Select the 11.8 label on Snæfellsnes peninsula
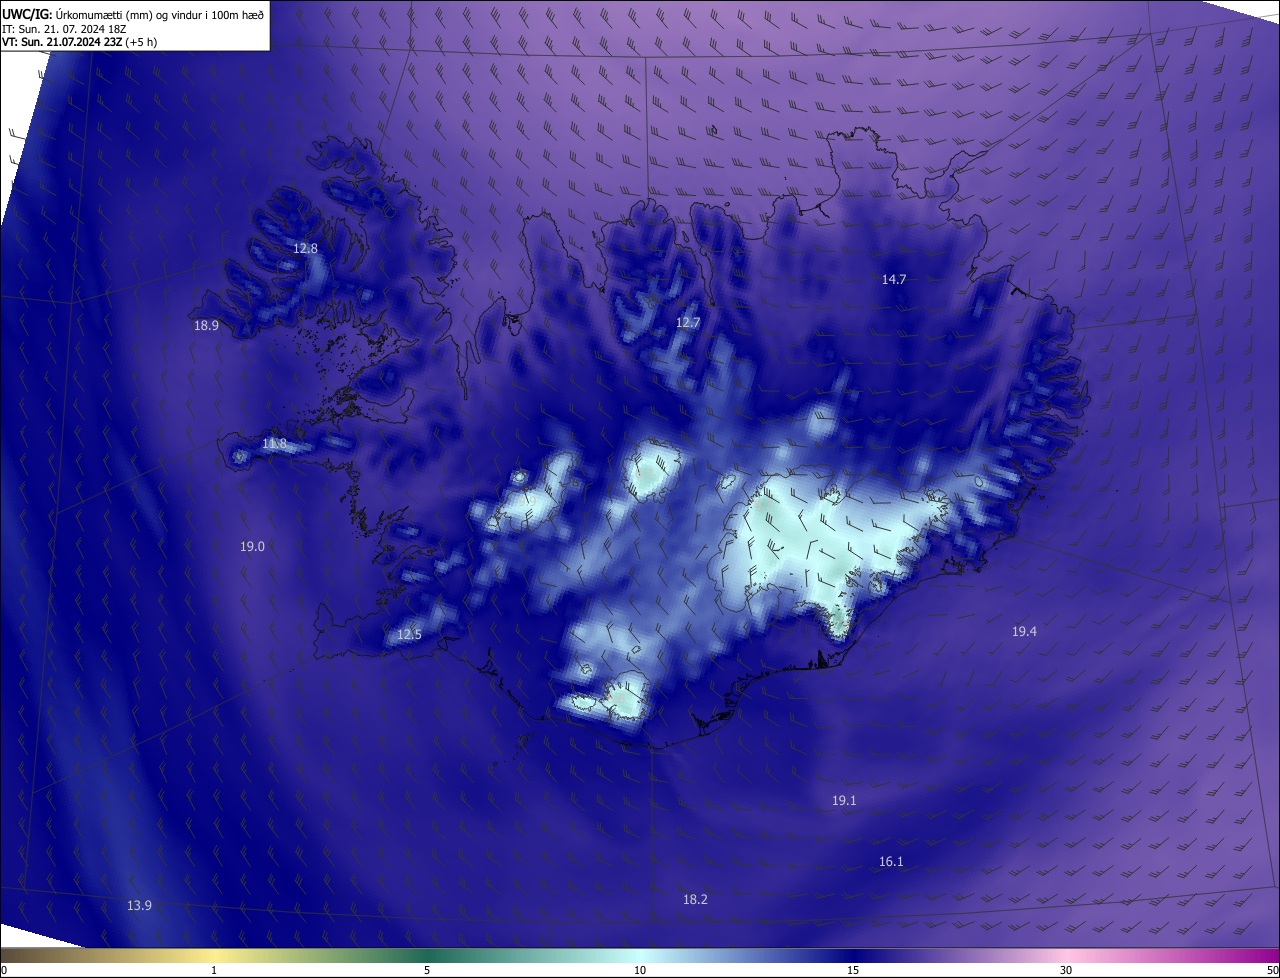 coord(274,443)
